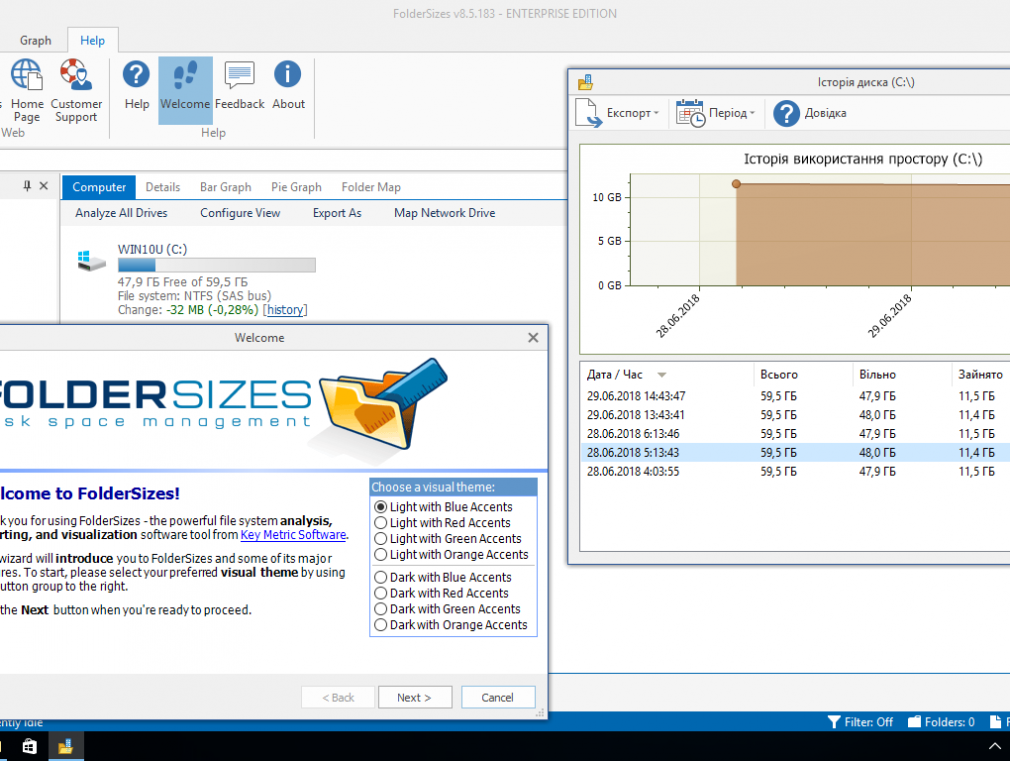Image resolution: width=1010 pixels, height=761 pixels.
Task: Show hidden tray icons chevron
Action: (995, 747)
